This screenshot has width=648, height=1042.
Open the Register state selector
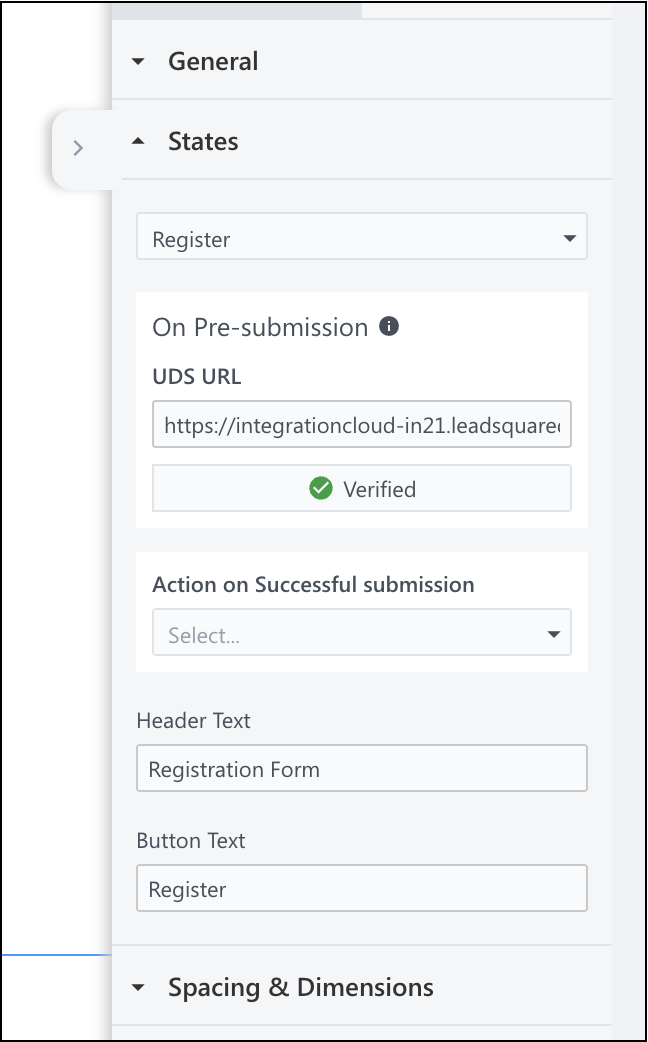coord(361,237)
